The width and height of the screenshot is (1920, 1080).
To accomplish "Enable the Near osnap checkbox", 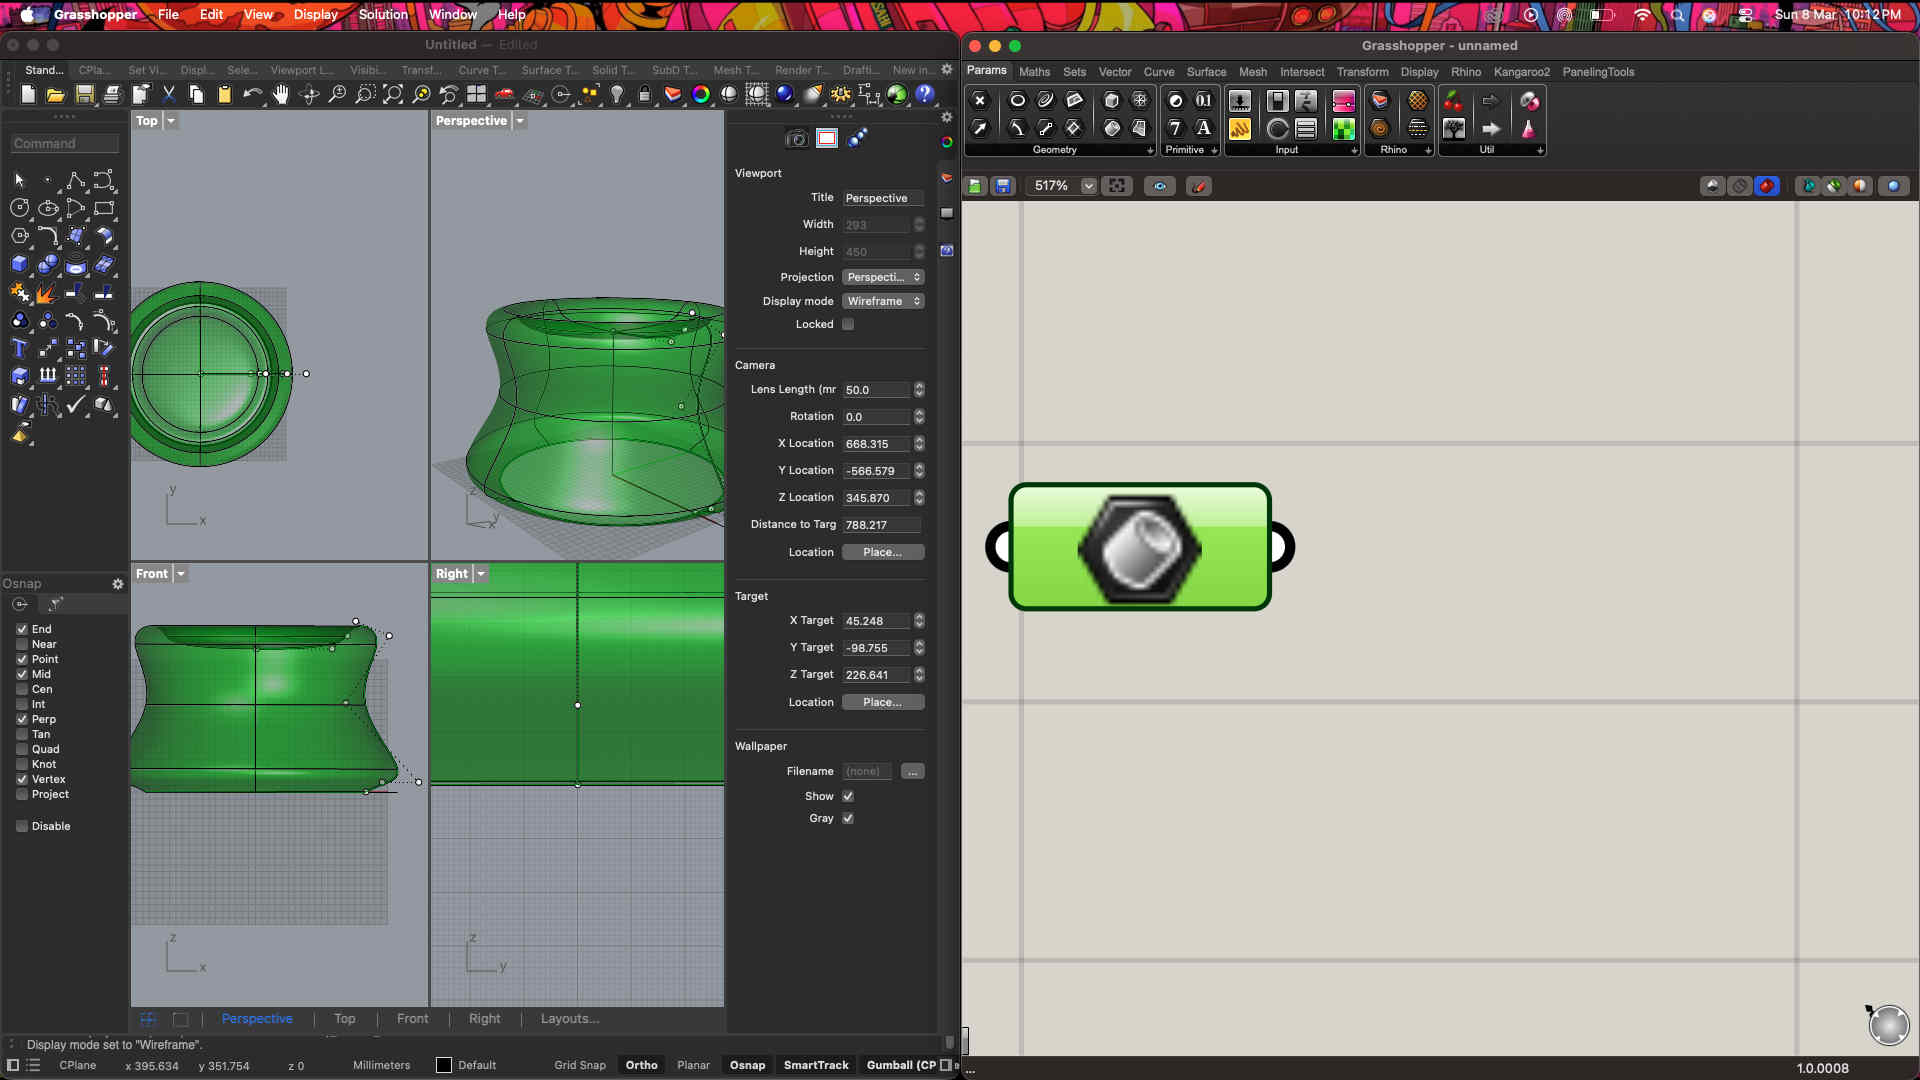I will pyautogui.click(x=22, y=645).
